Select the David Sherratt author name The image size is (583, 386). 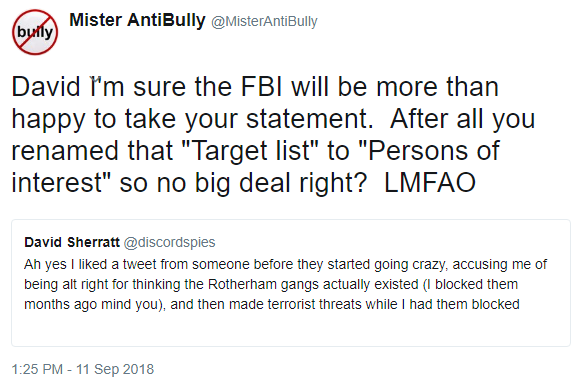click(x=72, y=242)
